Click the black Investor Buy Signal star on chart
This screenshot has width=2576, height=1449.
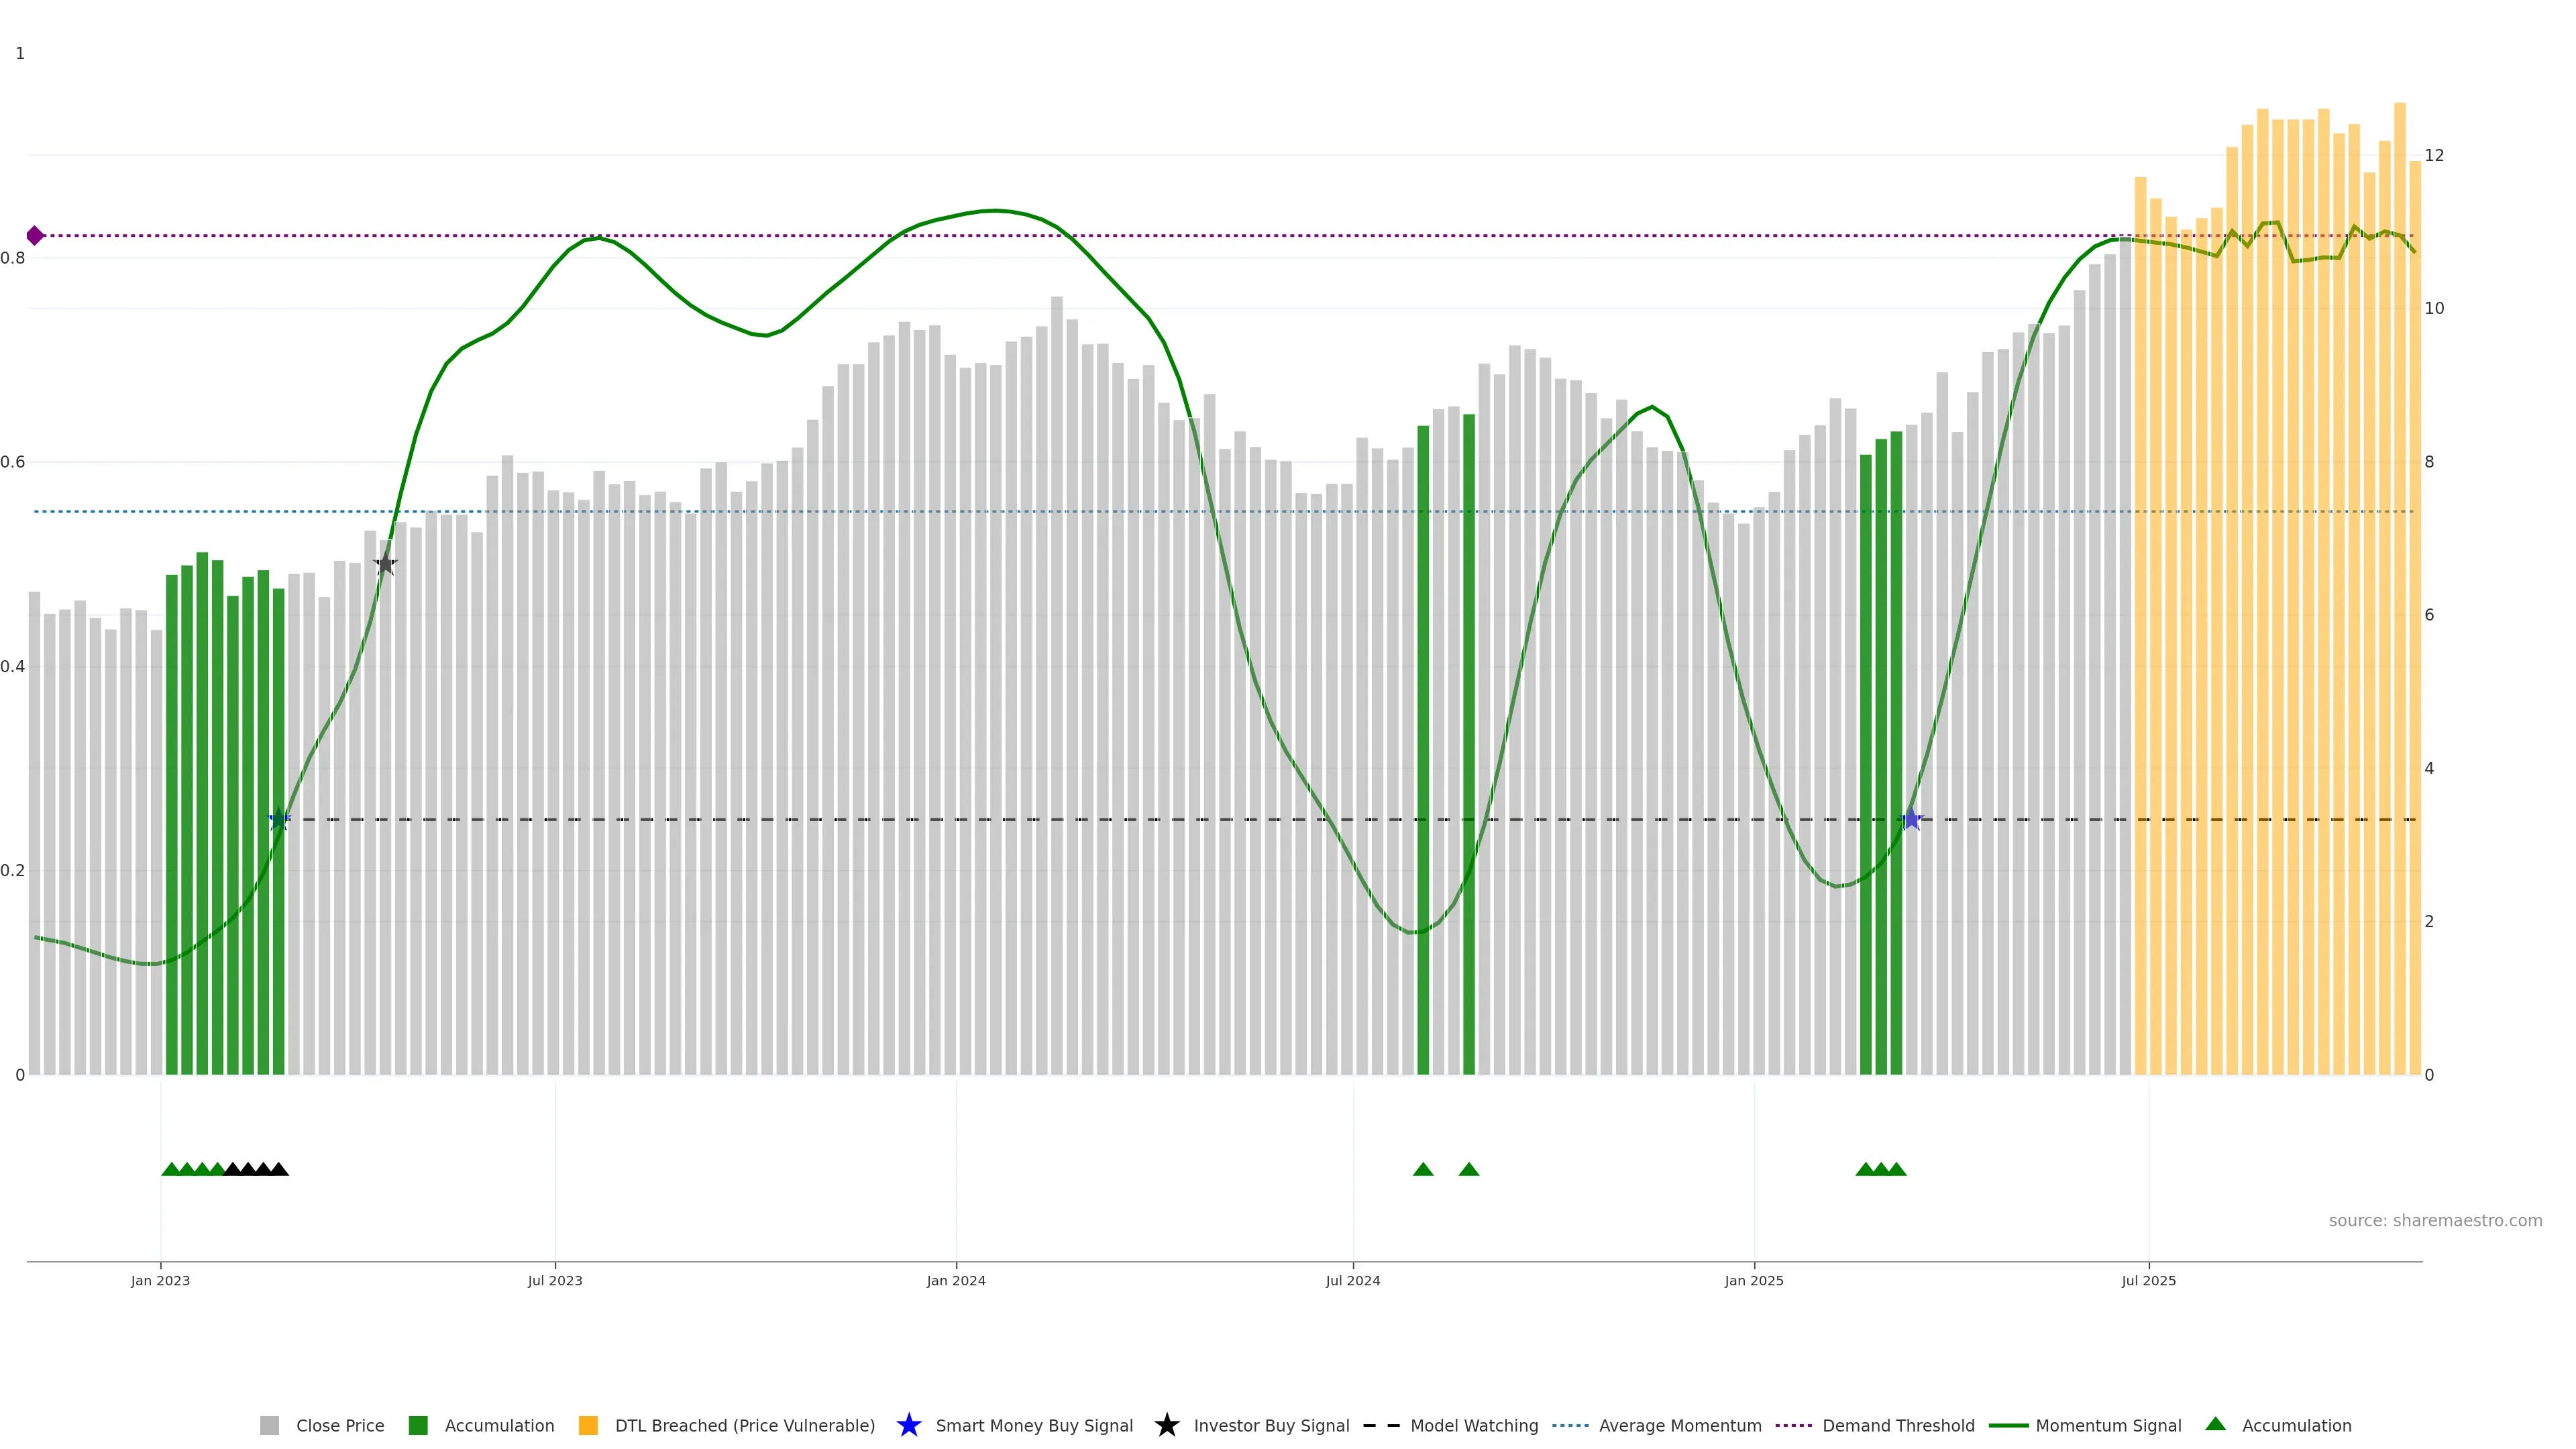click(x=386, y=564)
